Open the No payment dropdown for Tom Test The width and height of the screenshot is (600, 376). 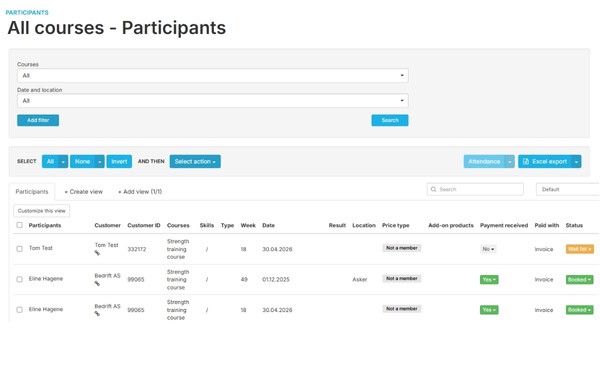488,249
